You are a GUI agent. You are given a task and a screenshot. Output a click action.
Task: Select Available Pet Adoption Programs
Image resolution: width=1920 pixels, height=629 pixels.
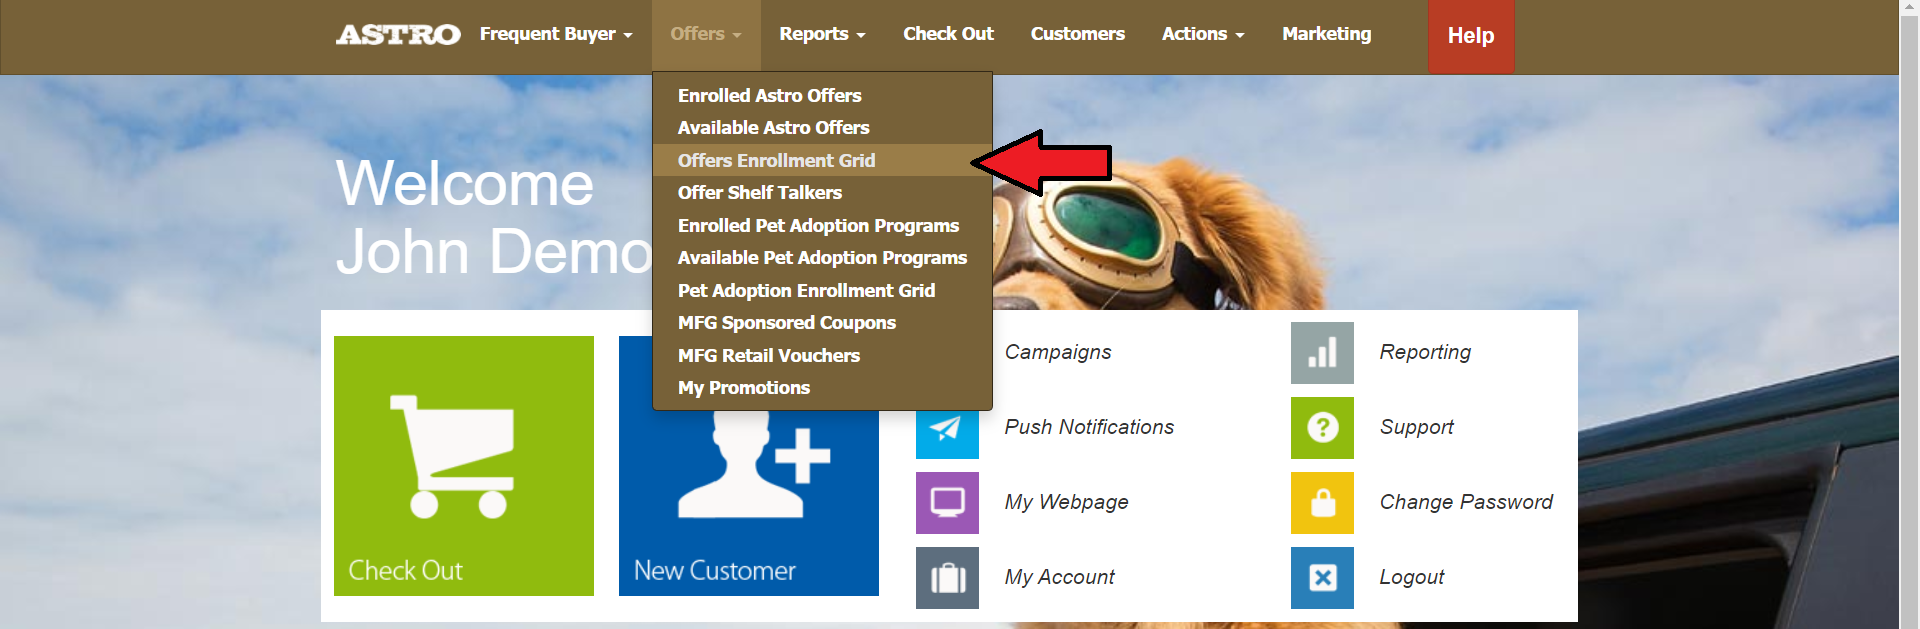821,258
